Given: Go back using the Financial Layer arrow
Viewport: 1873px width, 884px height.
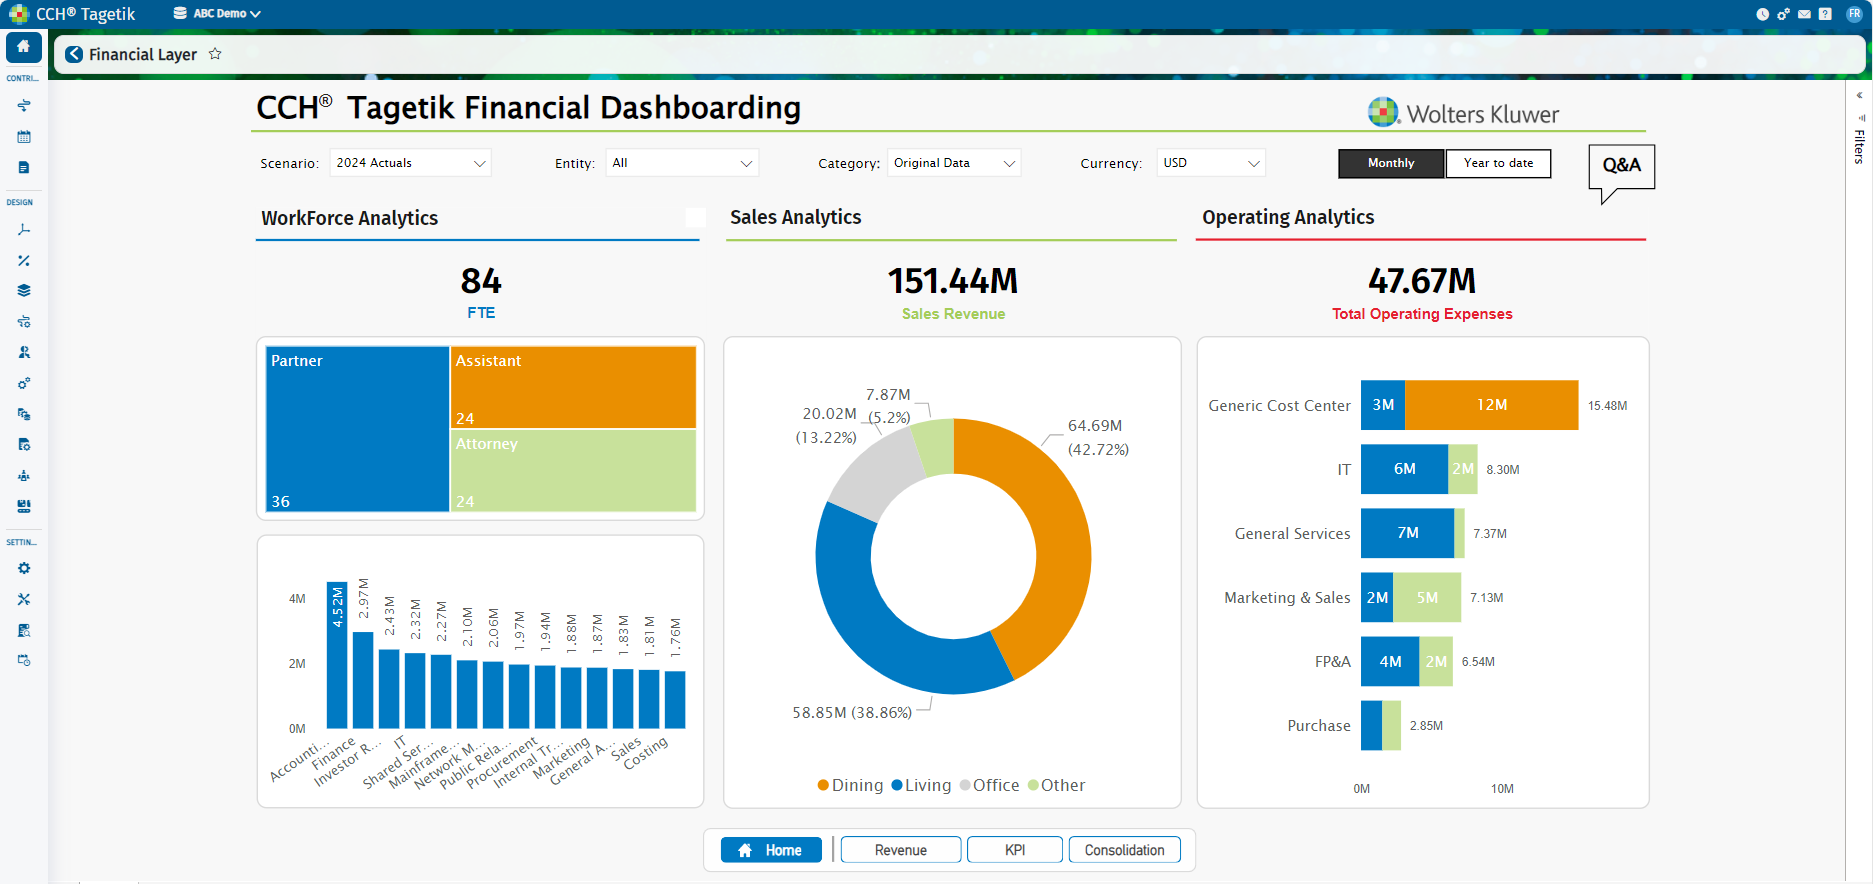Looking at the screenshot, I should (74, 54).
